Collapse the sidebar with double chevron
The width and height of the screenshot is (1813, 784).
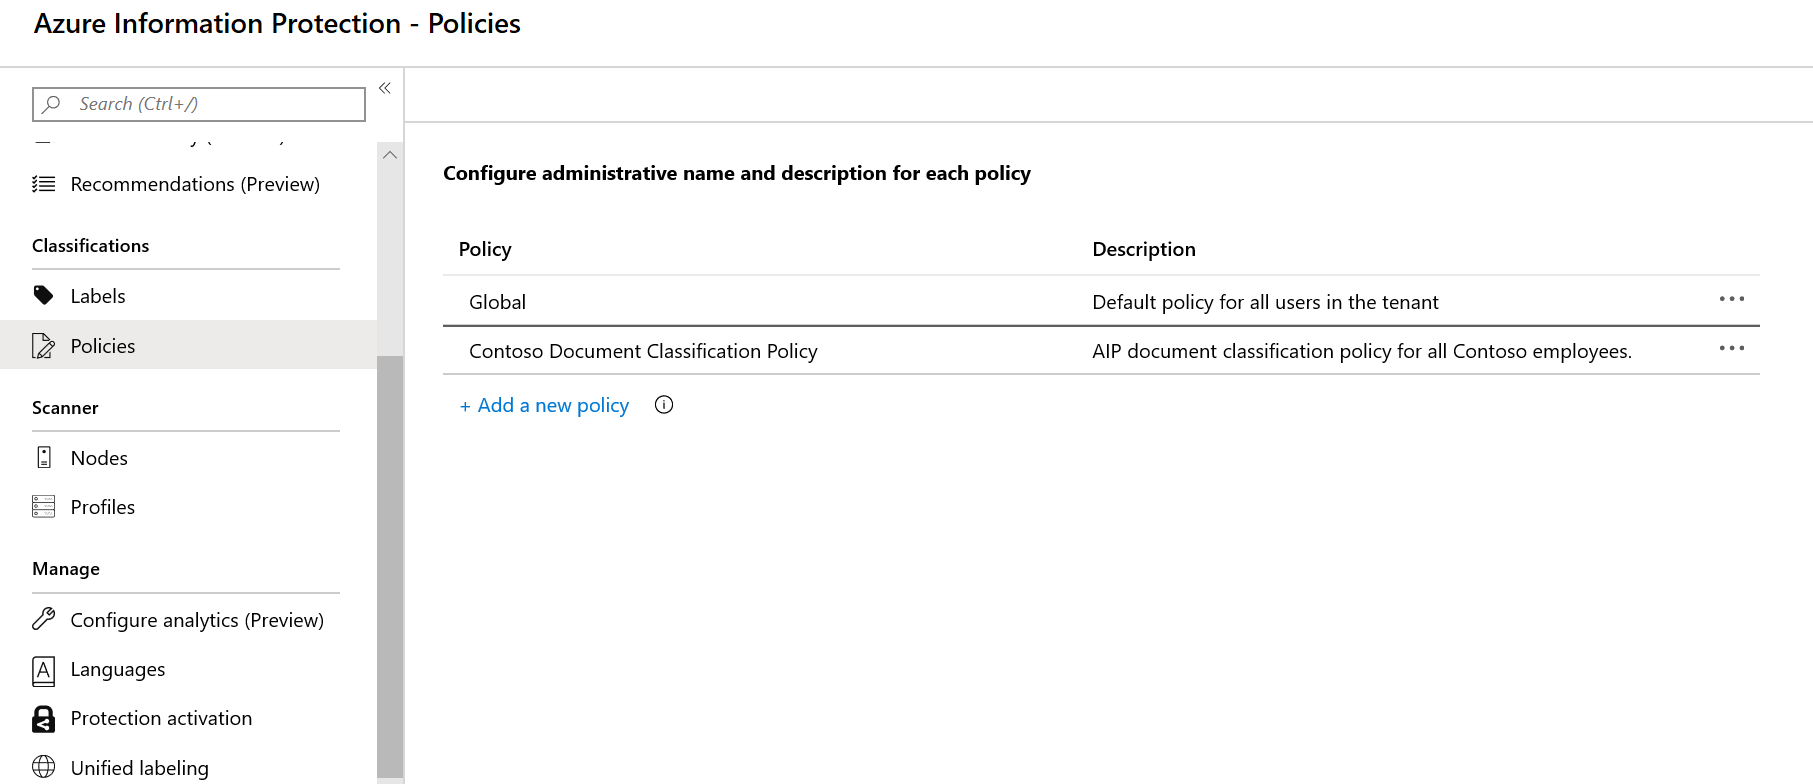pyautogui.click(x=385, y=88)
